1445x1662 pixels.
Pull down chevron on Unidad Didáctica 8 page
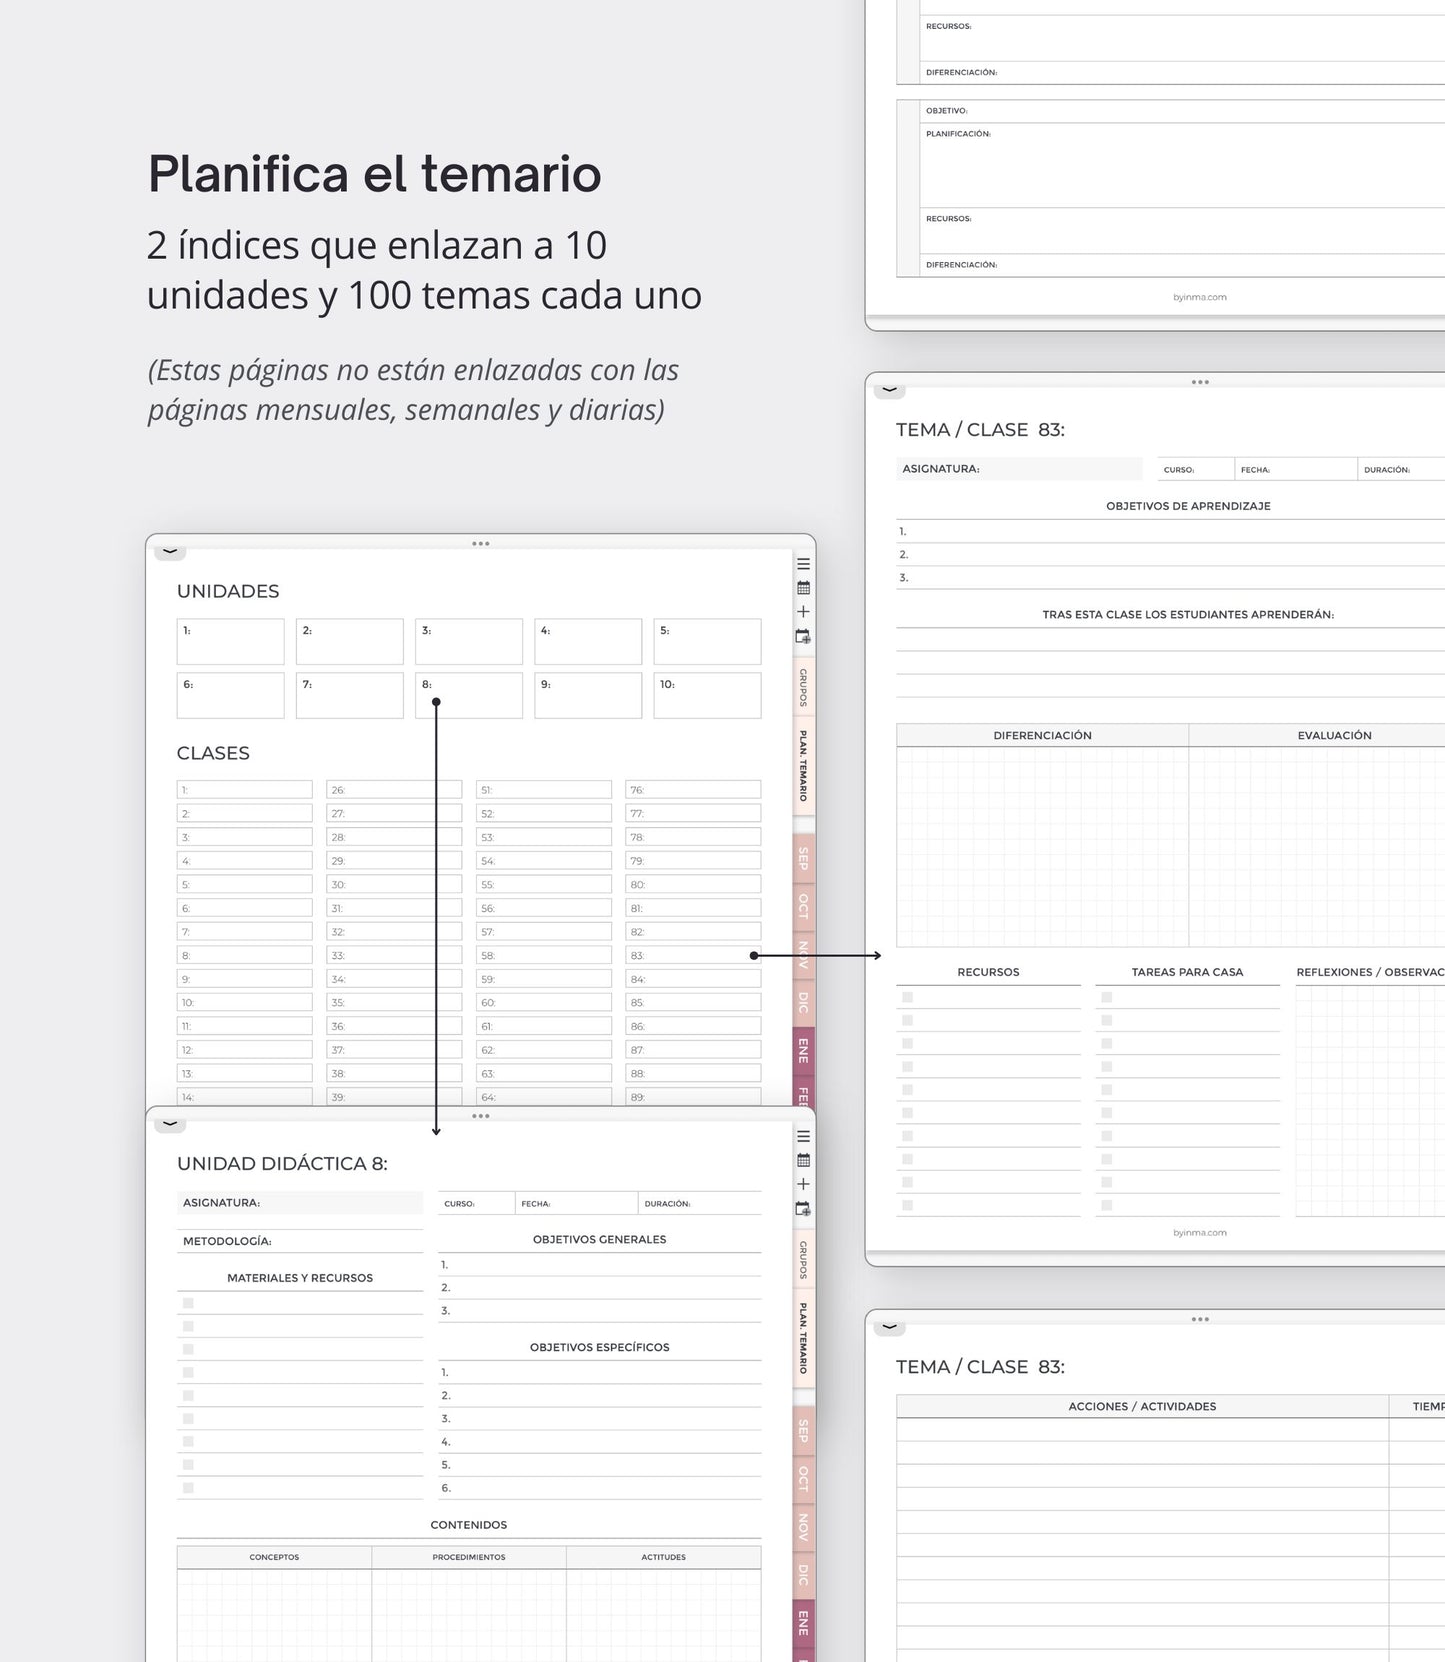170,1124
